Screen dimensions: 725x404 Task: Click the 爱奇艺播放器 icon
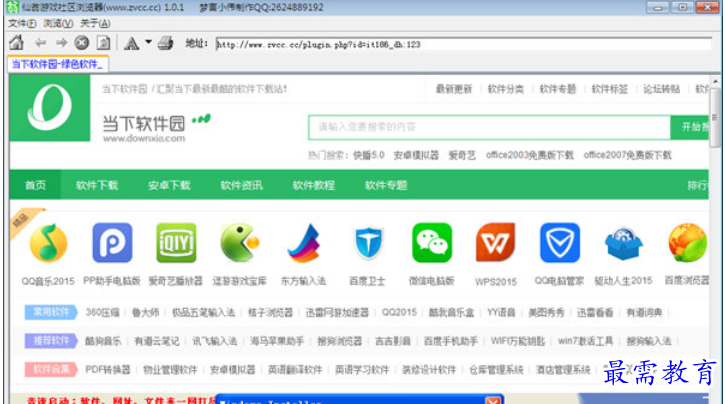tap(176, 243)
